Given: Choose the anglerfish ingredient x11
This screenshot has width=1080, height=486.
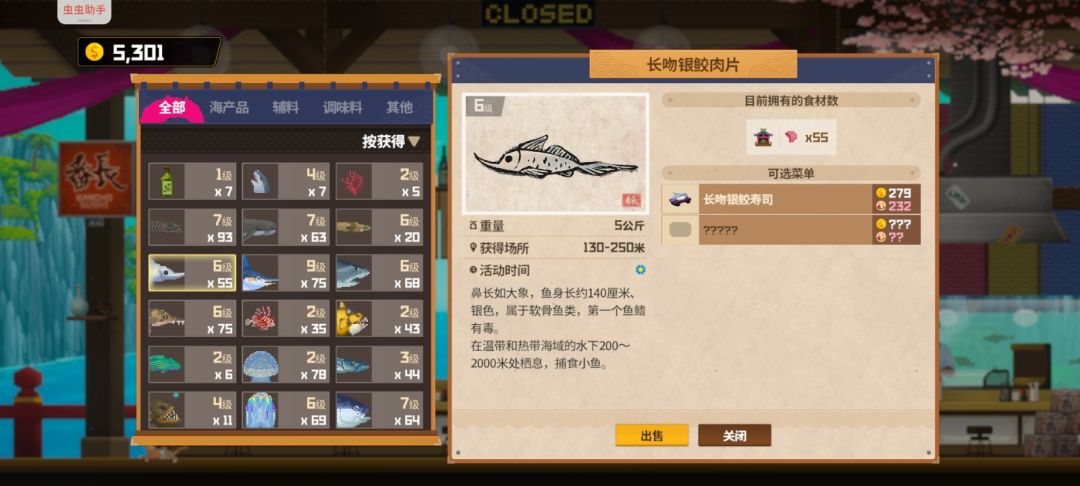Looking at the screenshot, I should coord(192,410).
